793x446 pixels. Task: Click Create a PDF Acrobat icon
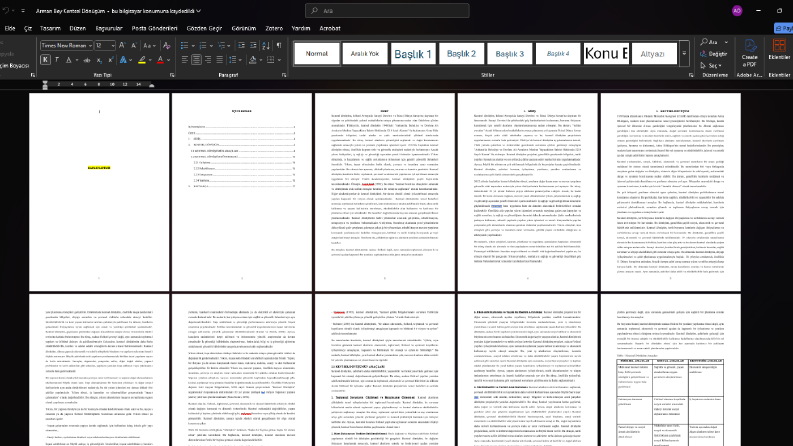point(750,54)
